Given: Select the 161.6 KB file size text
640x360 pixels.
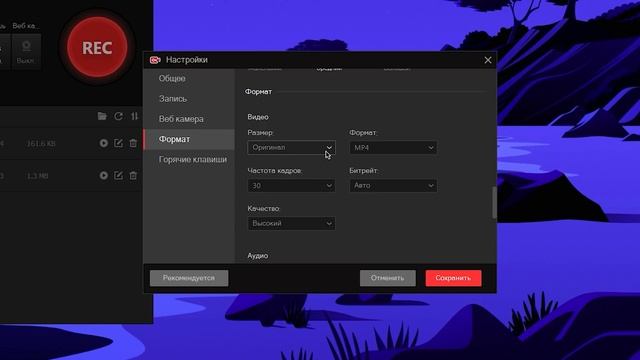Looking at the screenshot, I should [41, 144].
